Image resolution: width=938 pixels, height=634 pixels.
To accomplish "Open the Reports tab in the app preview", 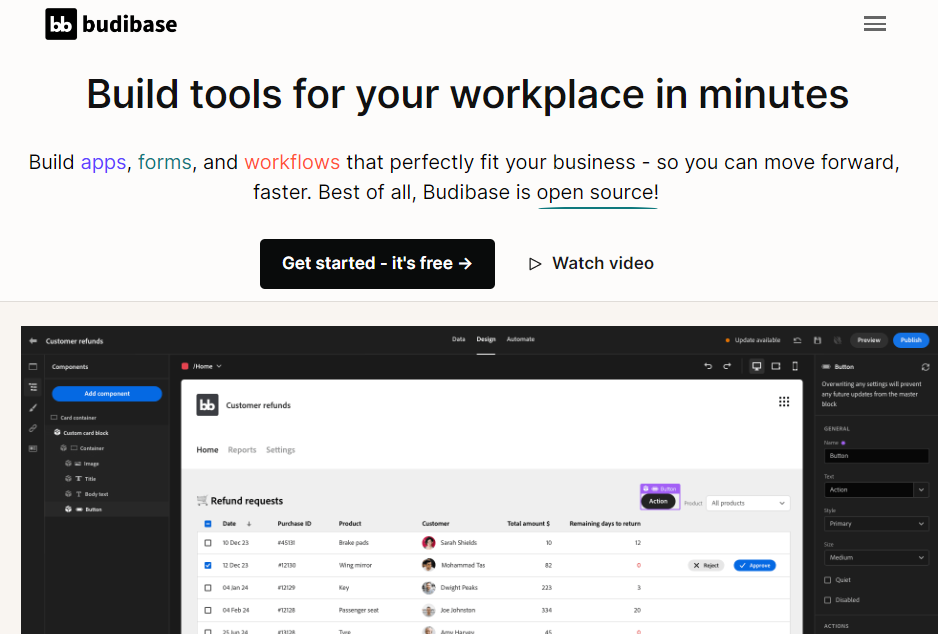I will pos(242,450).
